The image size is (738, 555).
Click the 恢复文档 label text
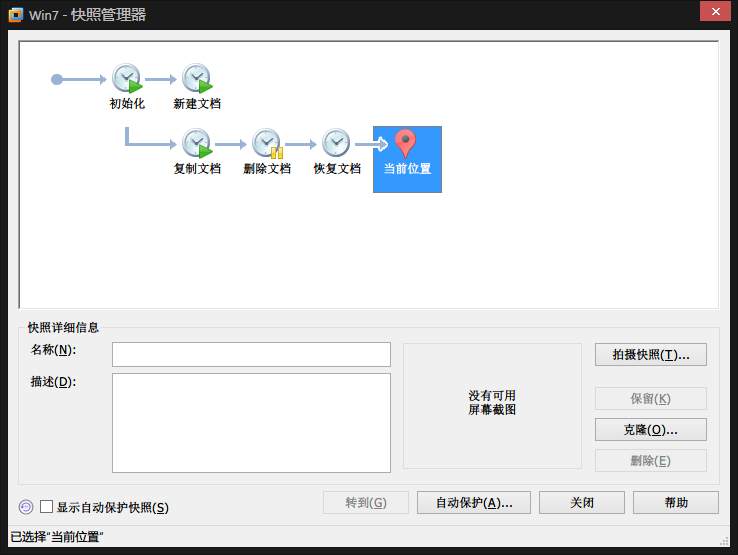tap(337, 169)
